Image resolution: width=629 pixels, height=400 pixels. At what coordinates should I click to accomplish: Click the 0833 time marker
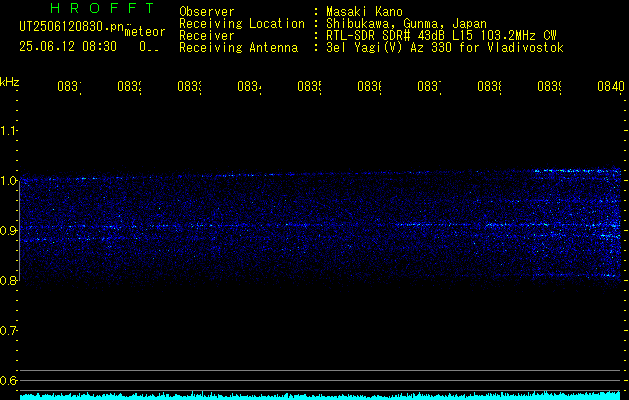(189, 86)
